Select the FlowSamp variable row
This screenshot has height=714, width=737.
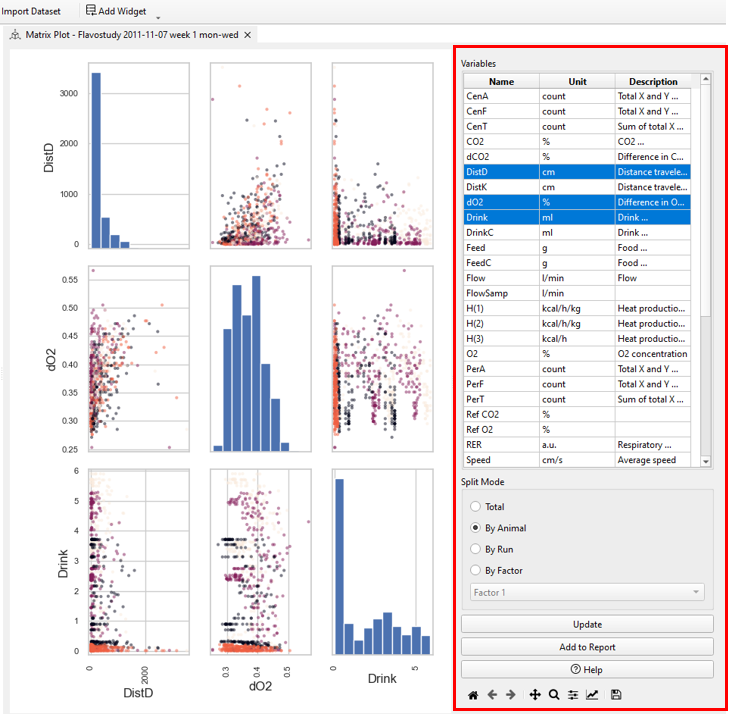pos(577,293)
